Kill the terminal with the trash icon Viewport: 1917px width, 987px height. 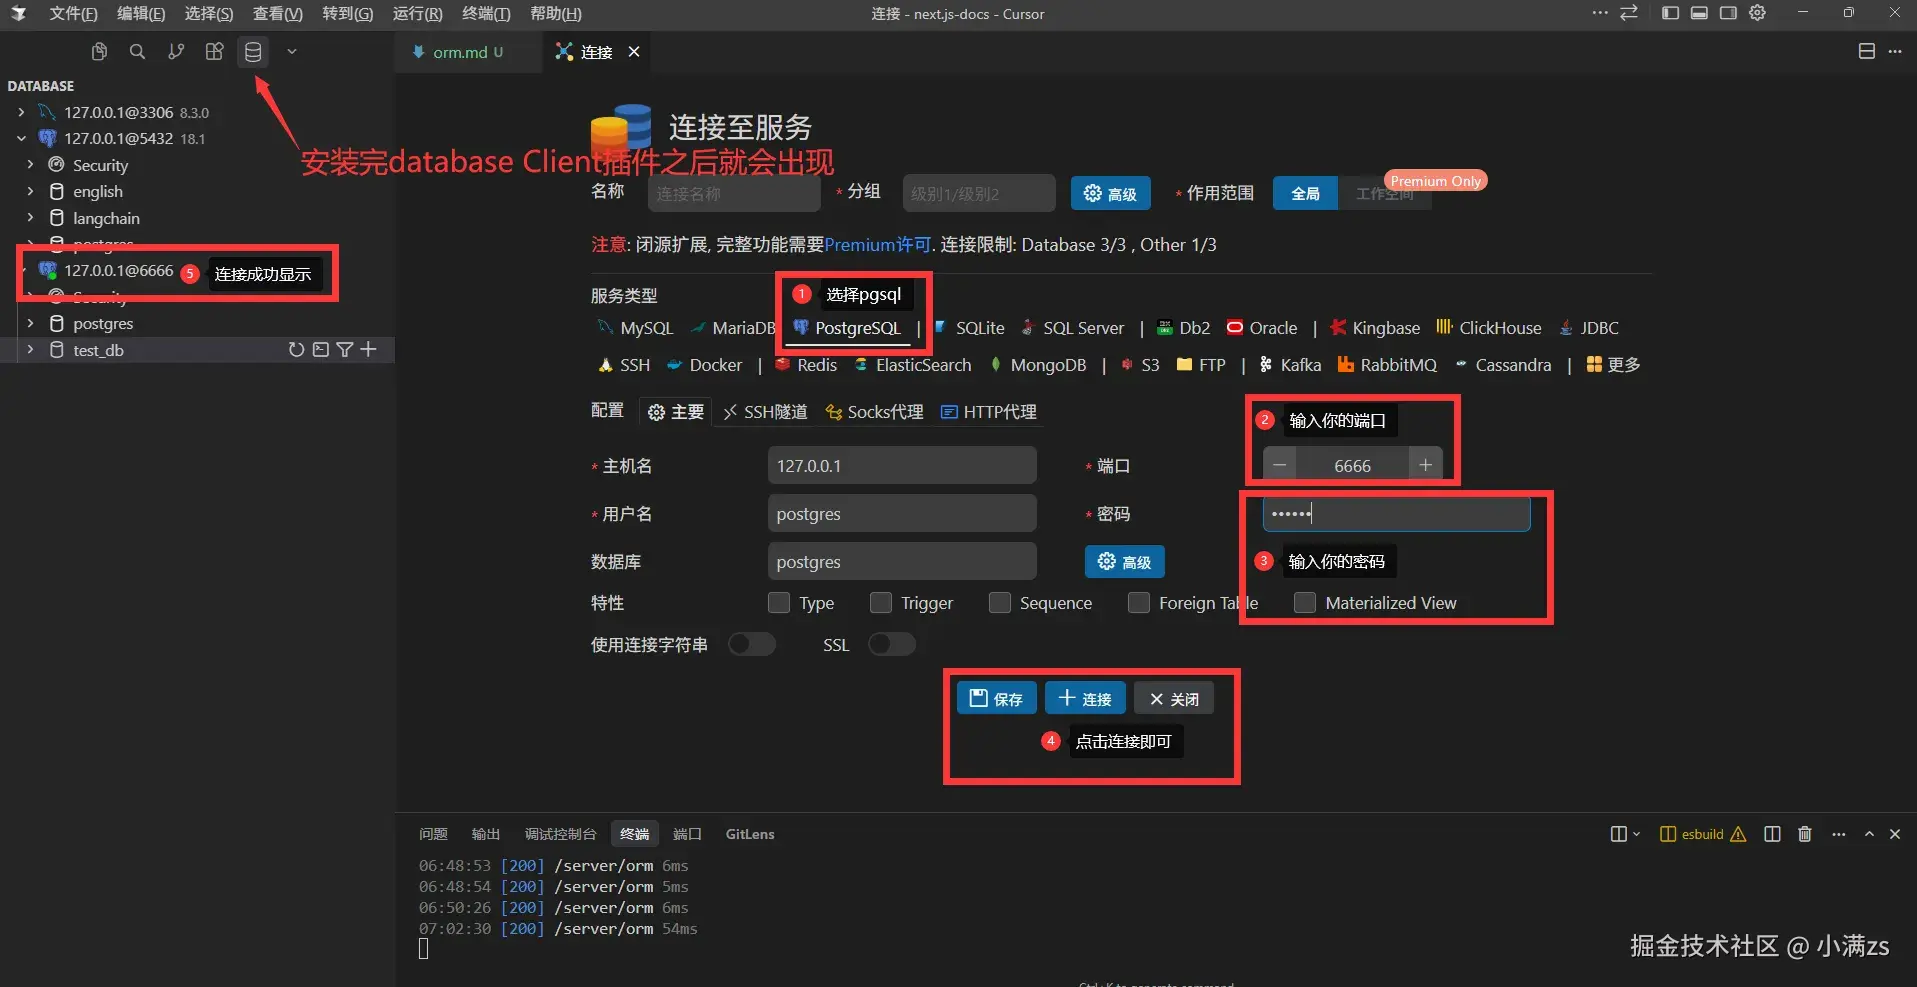pyautogui.click(x=1805, y=834)
